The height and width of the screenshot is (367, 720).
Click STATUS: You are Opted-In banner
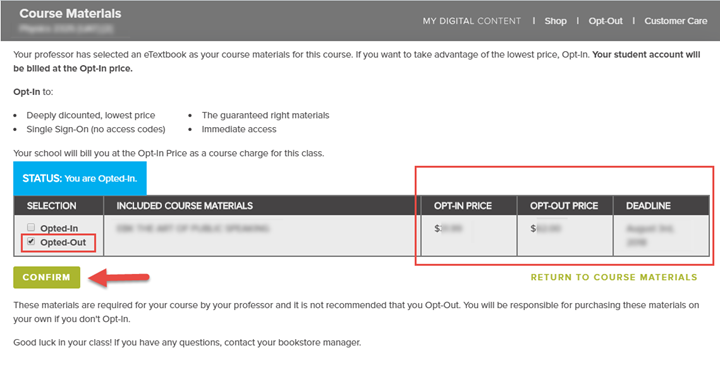[80, 178]
